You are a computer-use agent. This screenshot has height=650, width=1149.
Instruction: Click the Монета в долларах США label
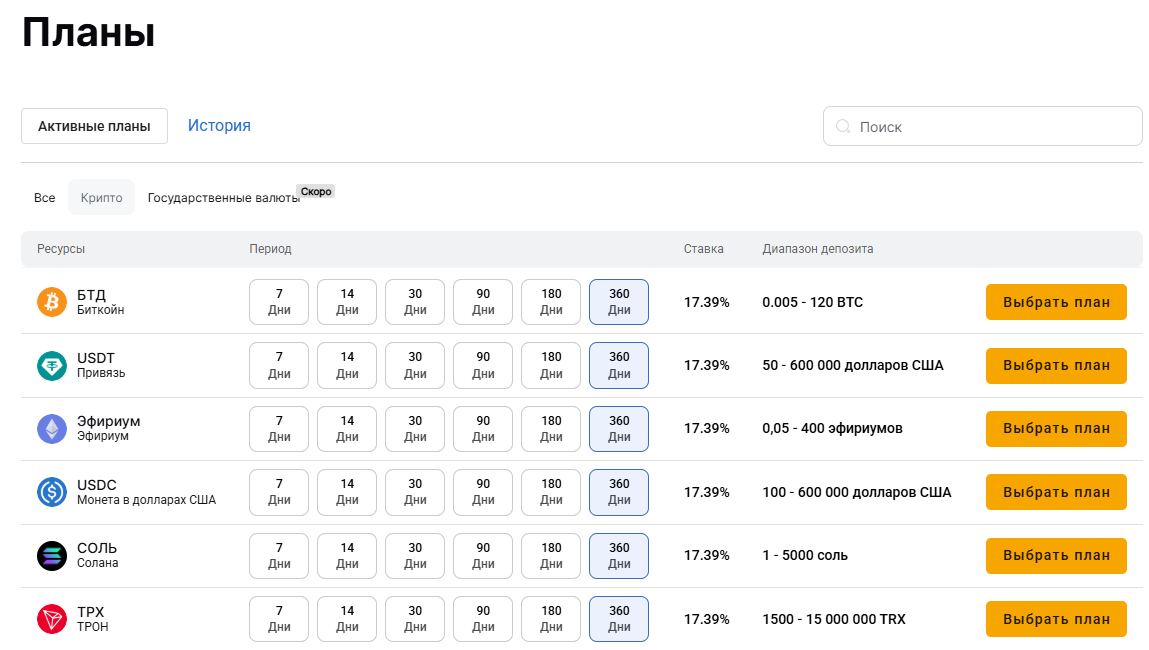coord(147,500)
